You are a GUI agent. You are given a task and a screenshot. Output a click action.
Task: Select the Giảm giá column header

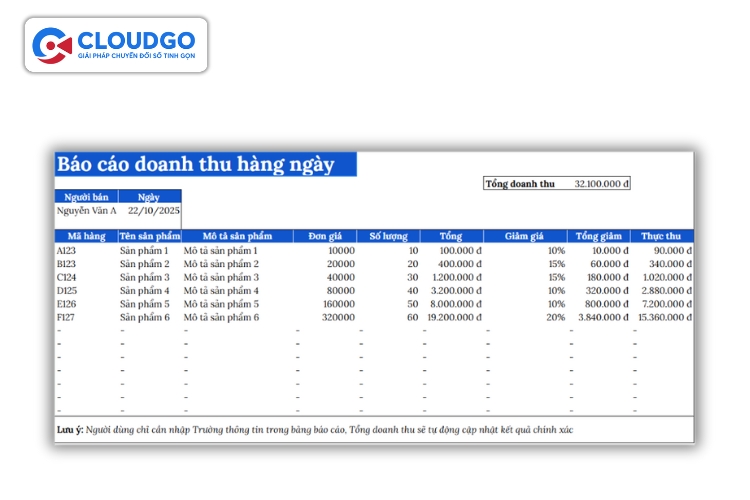pos(523,237)
